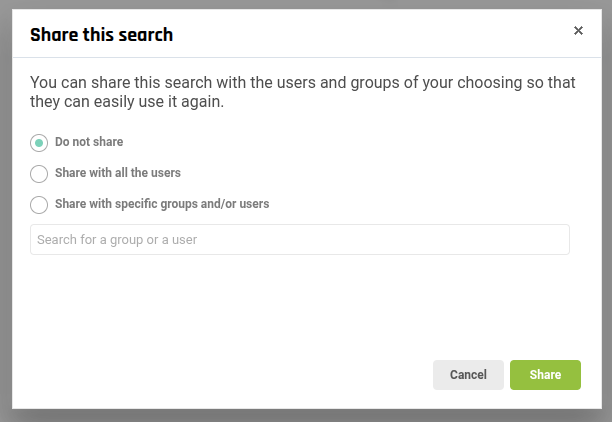Click the right end of the user search field
Screen dimensions: 612x422
[550, 240]
